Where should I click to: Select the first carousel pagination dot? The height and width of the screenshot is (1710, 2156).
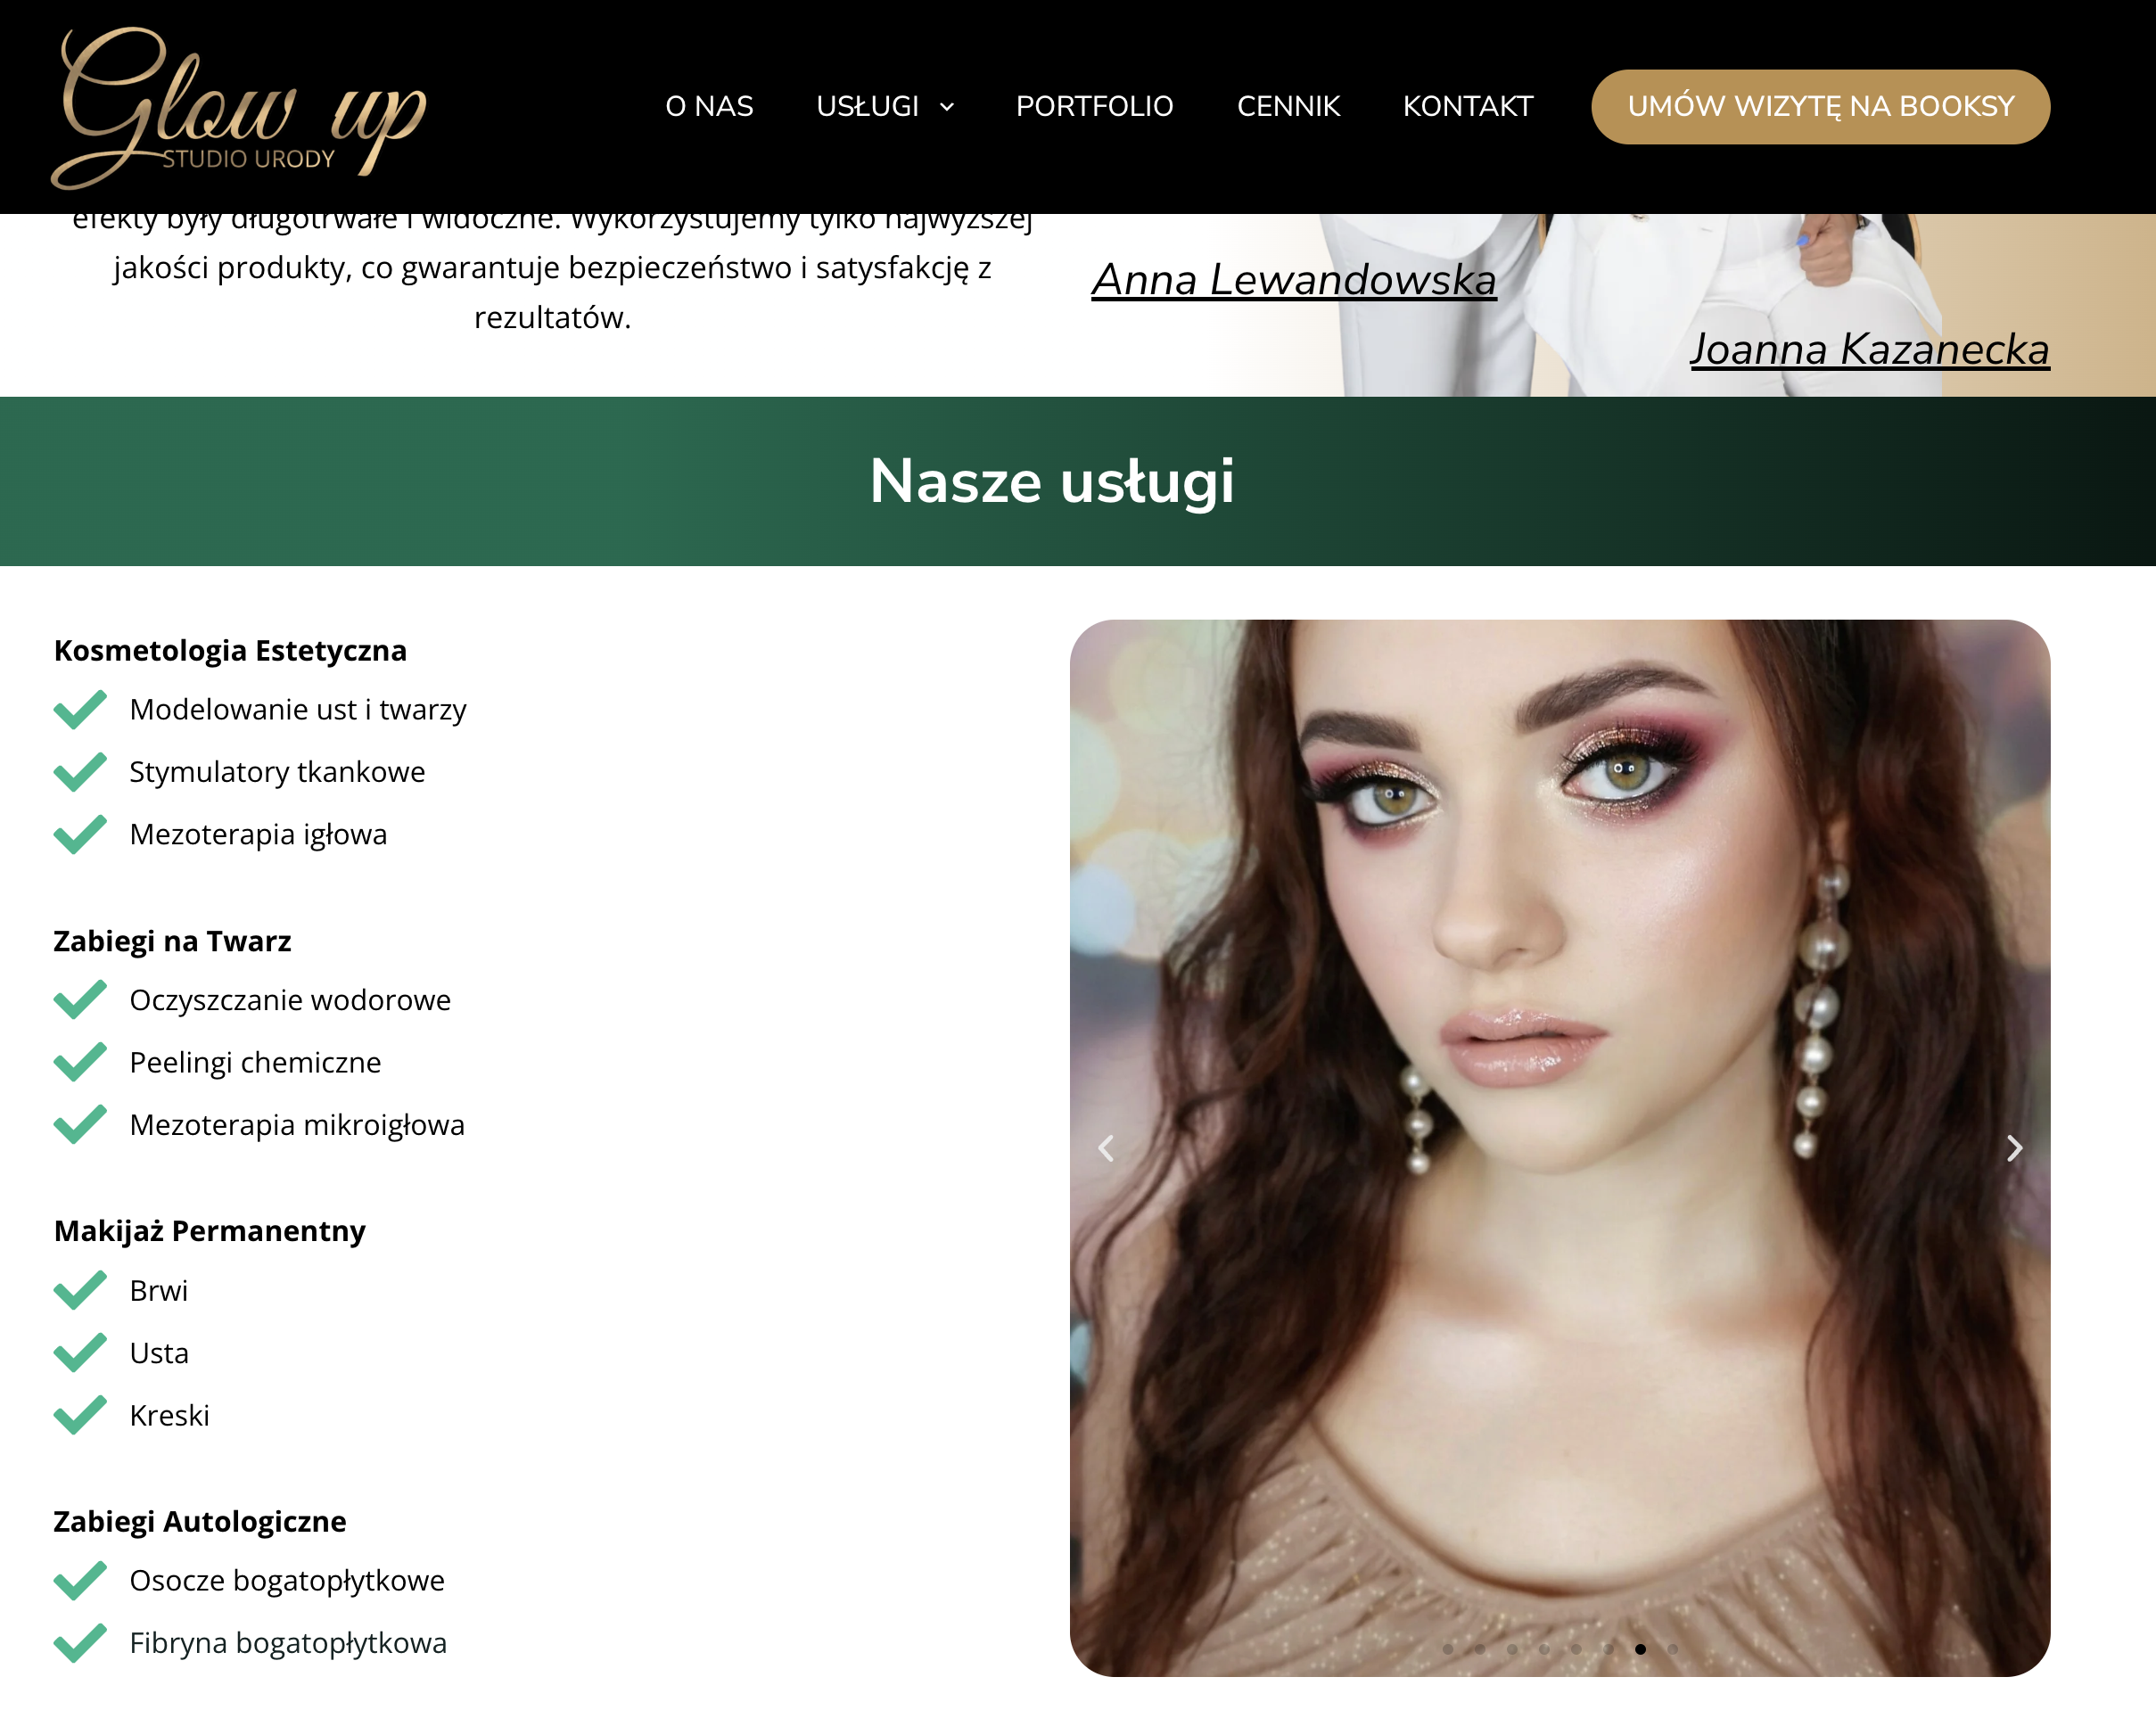[1448, 1649]
